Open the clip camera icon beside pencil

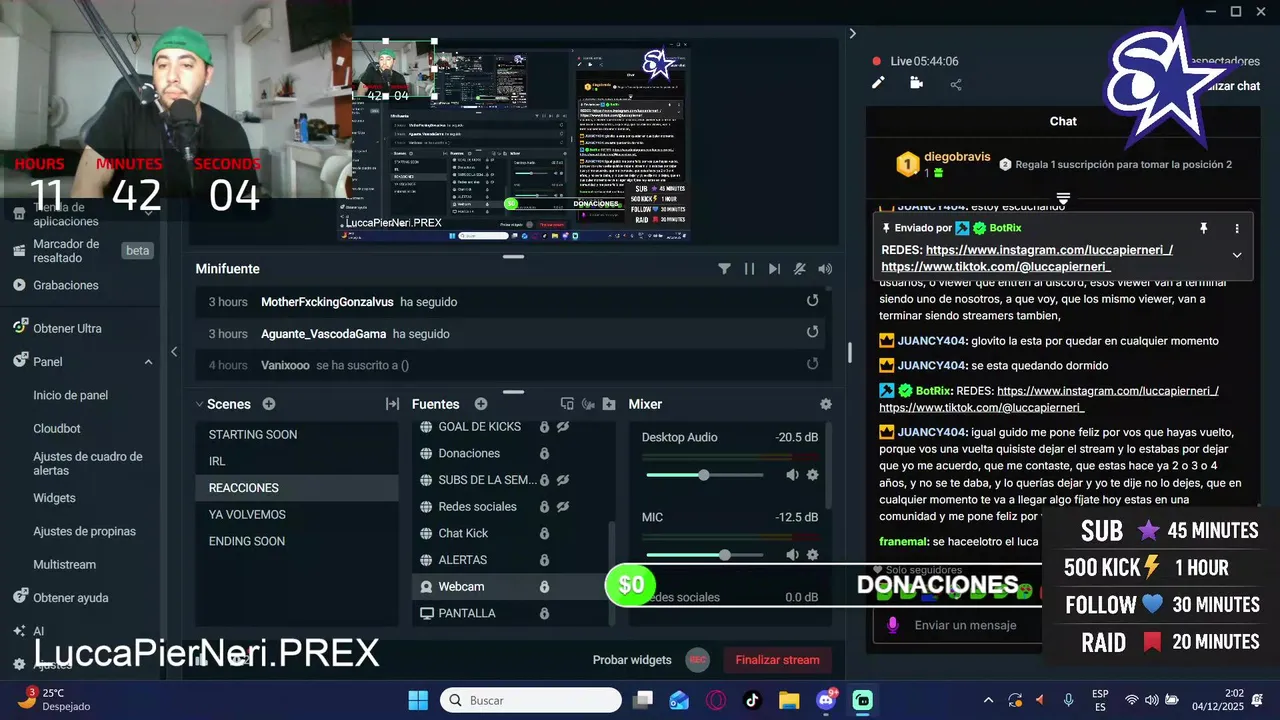pos(916,83)
